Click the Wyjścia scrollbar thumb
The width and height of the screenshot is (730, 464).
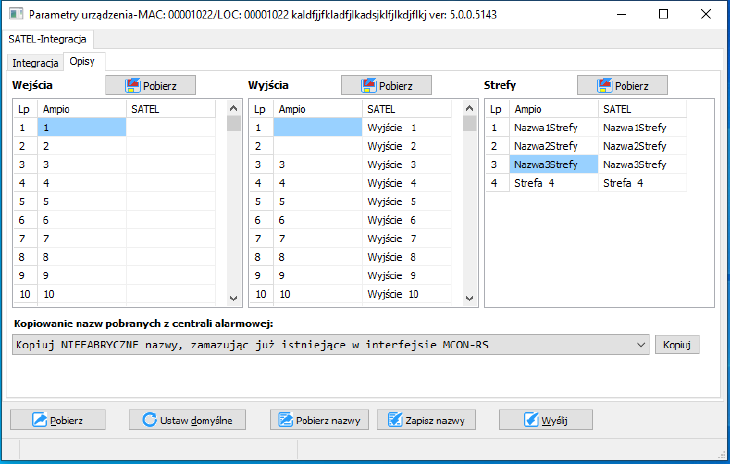click(x=469, y=123)
